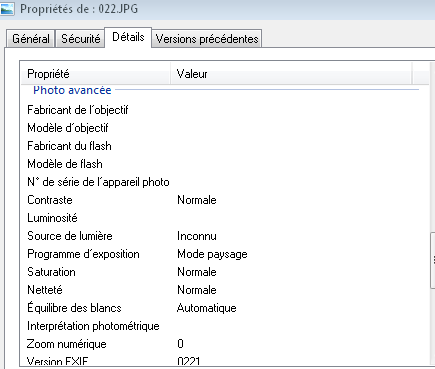Select the Zoom numérique row
The image size is (435, 369).
pyautogui.click(x=225, y=344)
